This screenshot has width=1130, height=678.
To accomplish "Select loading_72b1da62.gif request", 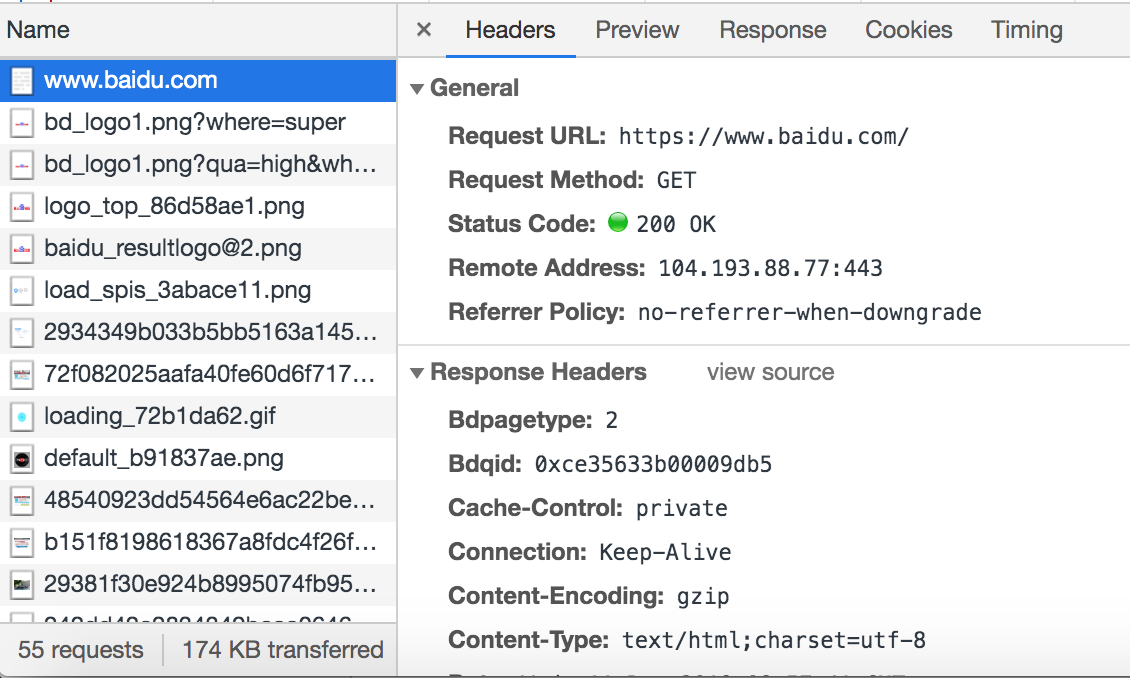I will point(198,416).
